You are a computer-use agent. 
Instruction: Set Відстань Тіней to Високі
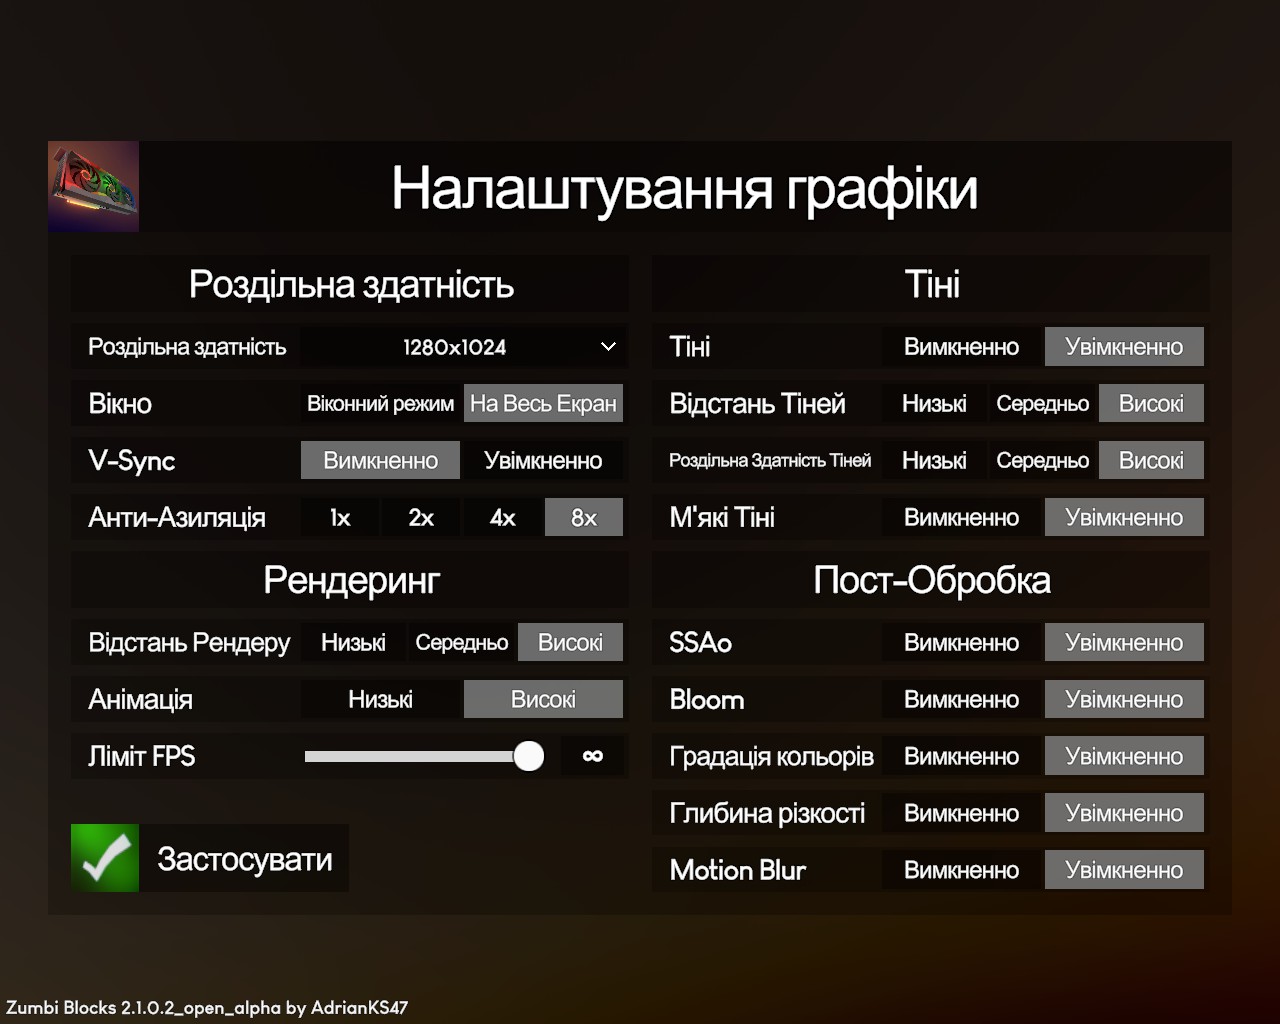tap(1151, 404)
